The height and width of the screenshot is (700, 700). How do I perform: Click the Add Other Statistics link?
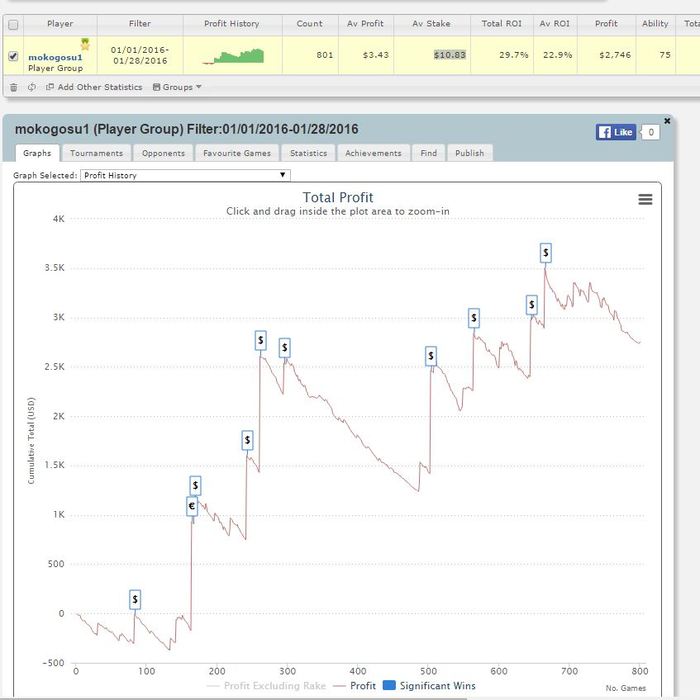(x=94, y=87)
